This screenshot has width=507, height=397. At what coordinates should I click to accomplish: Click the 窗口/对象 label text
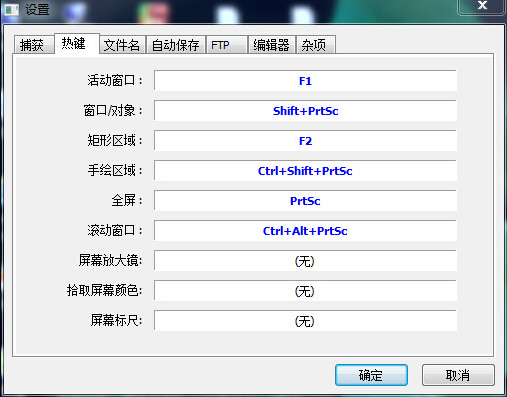(113, 110)
